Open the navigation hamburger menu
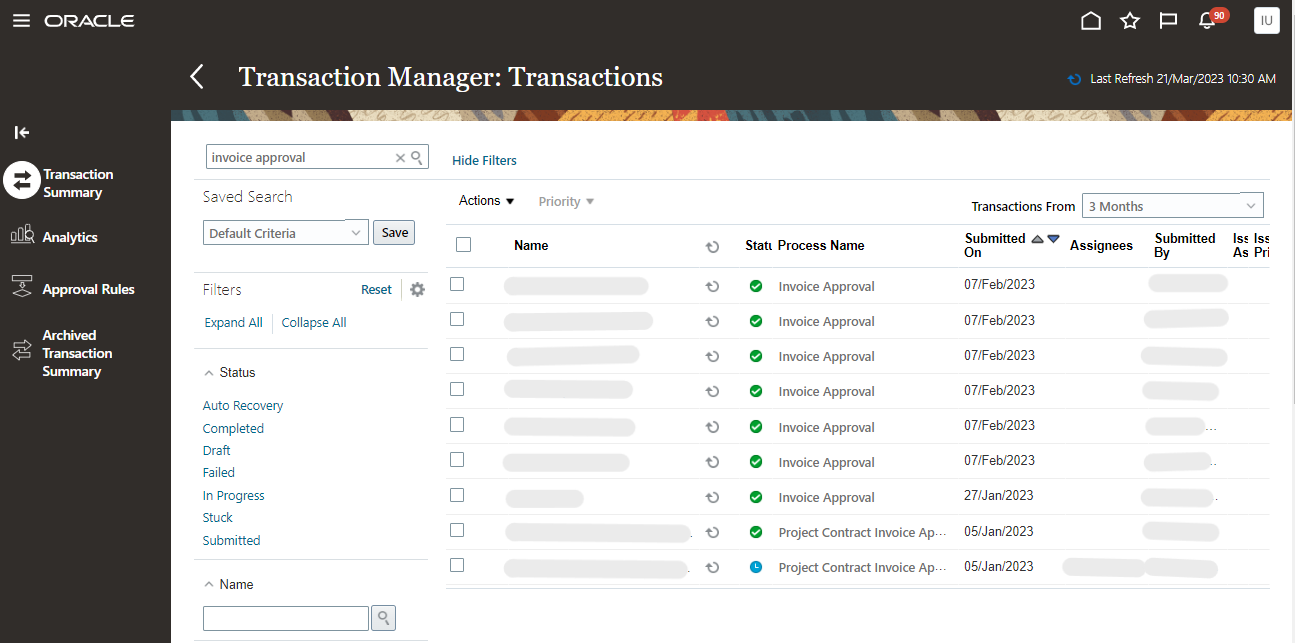Screen dimensions: 1295x643 [21, 20]
